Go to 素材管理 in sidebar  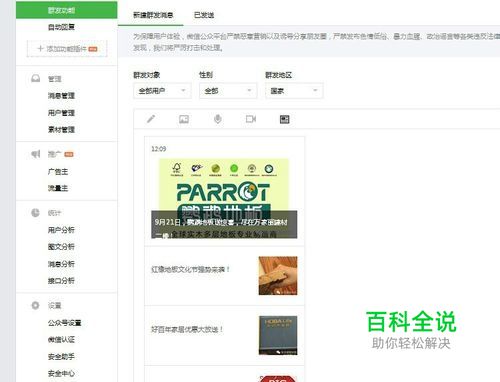tap(61, 129)
